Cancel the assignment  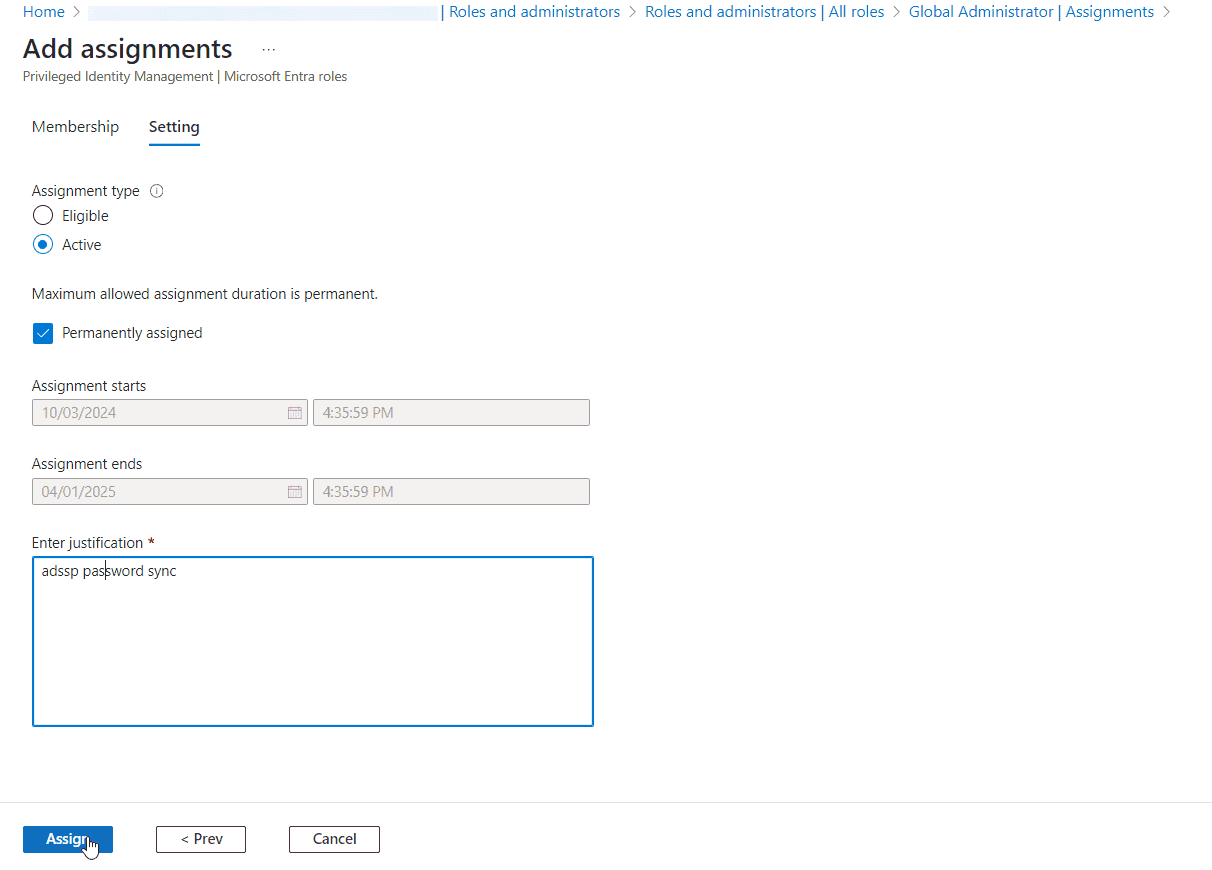(334, 839)
